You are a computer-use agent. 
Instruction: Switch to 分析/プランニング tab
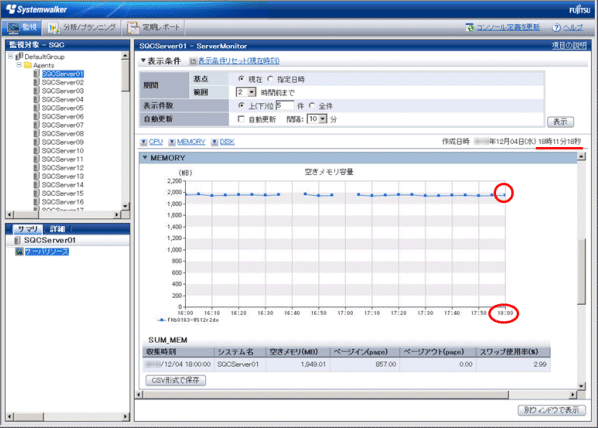click(82, 27)
